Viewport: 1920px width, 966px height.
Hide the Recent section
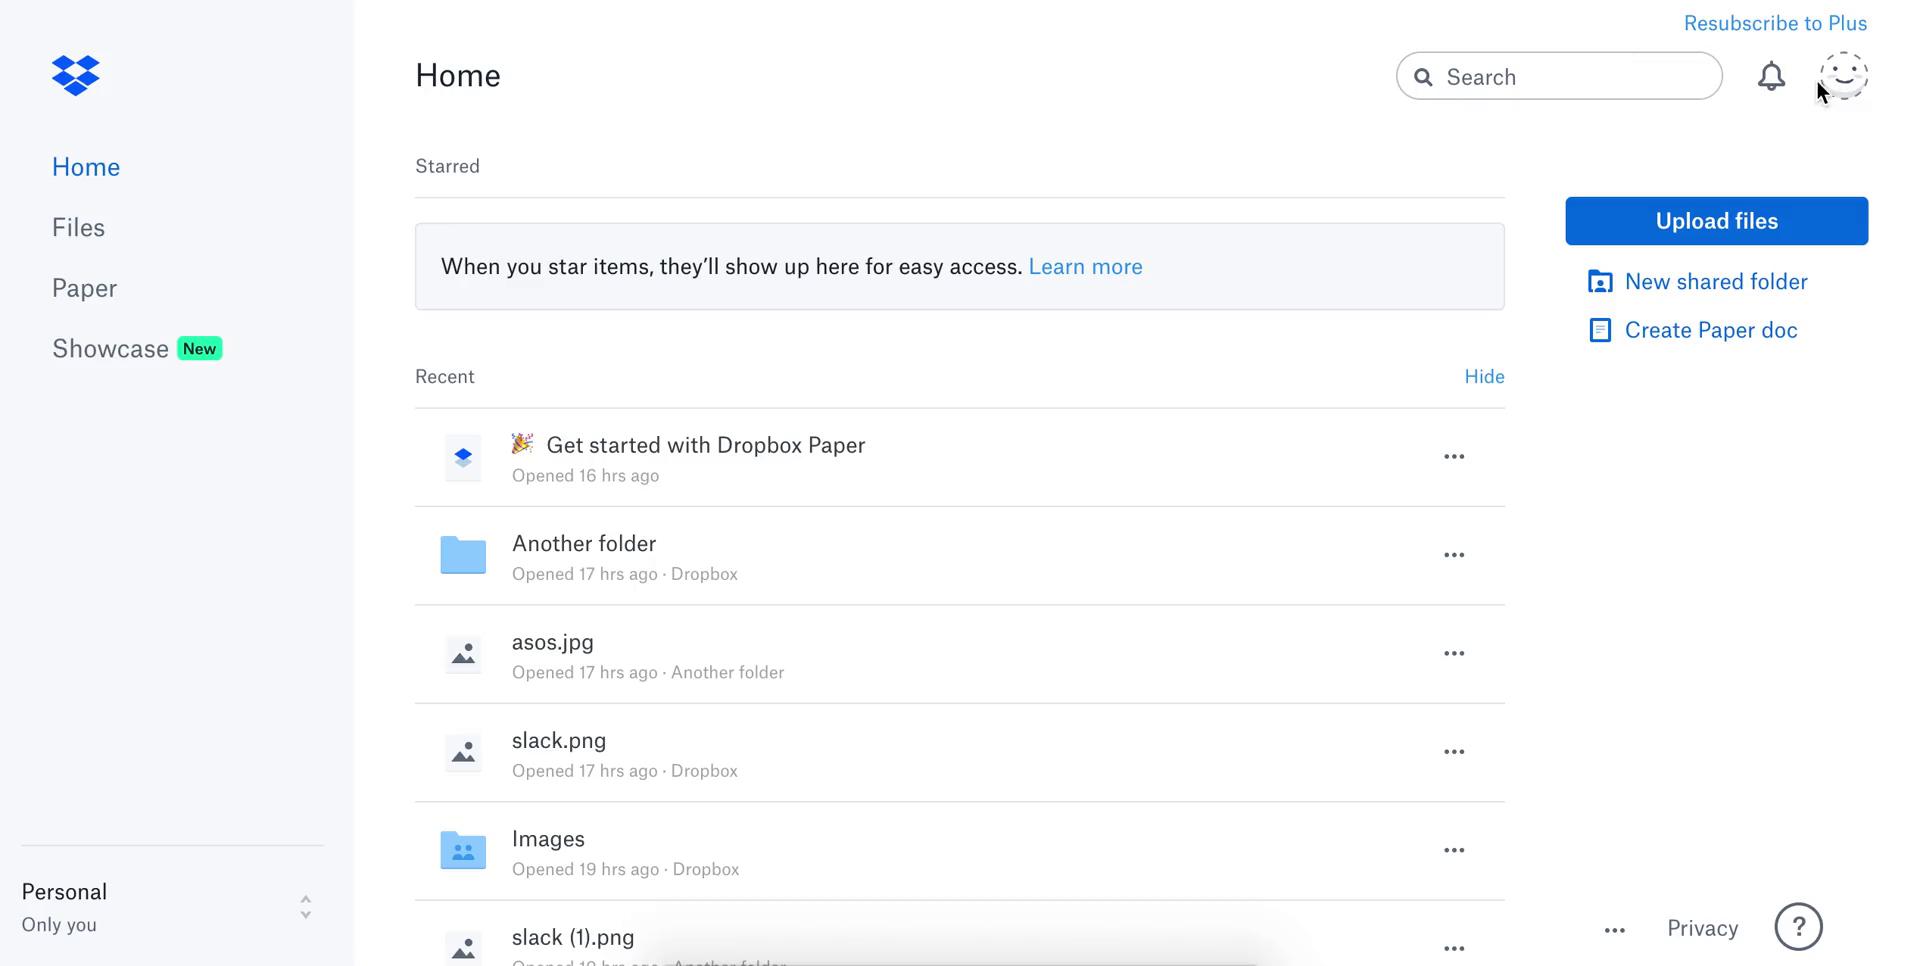tap(1484, 377)
